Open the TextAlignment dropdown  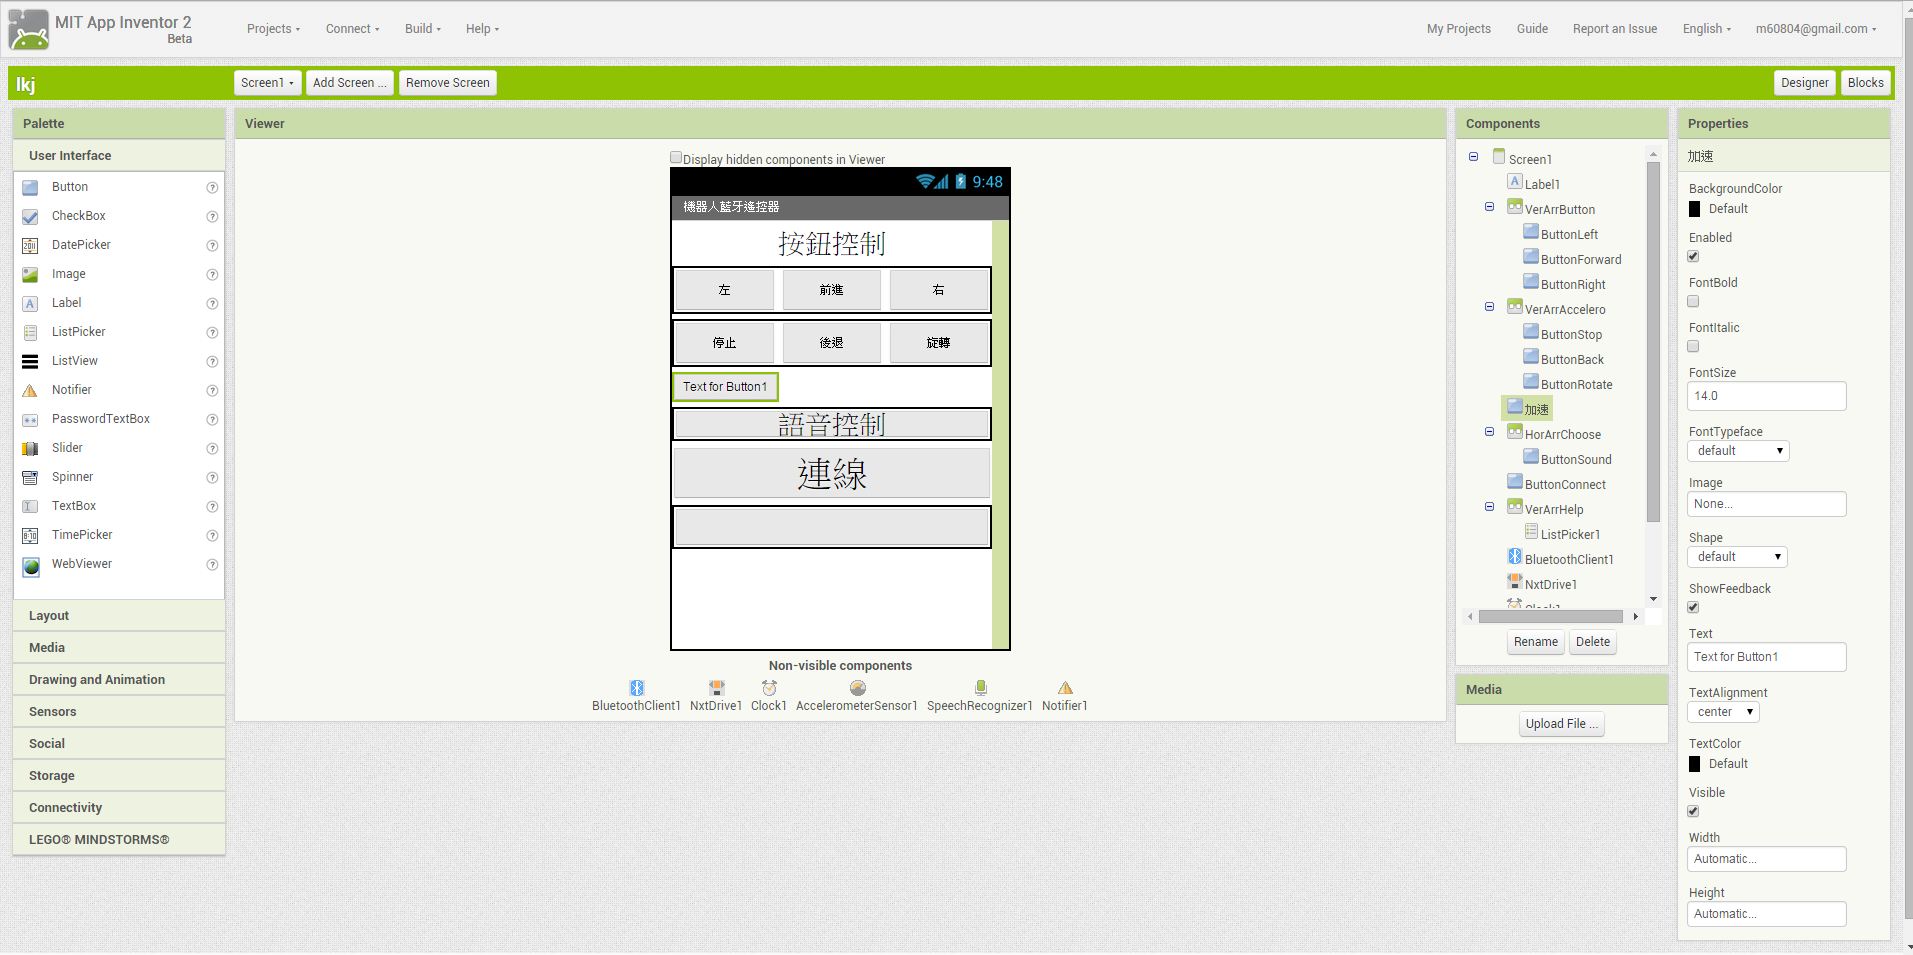(x=1723, y=712)
